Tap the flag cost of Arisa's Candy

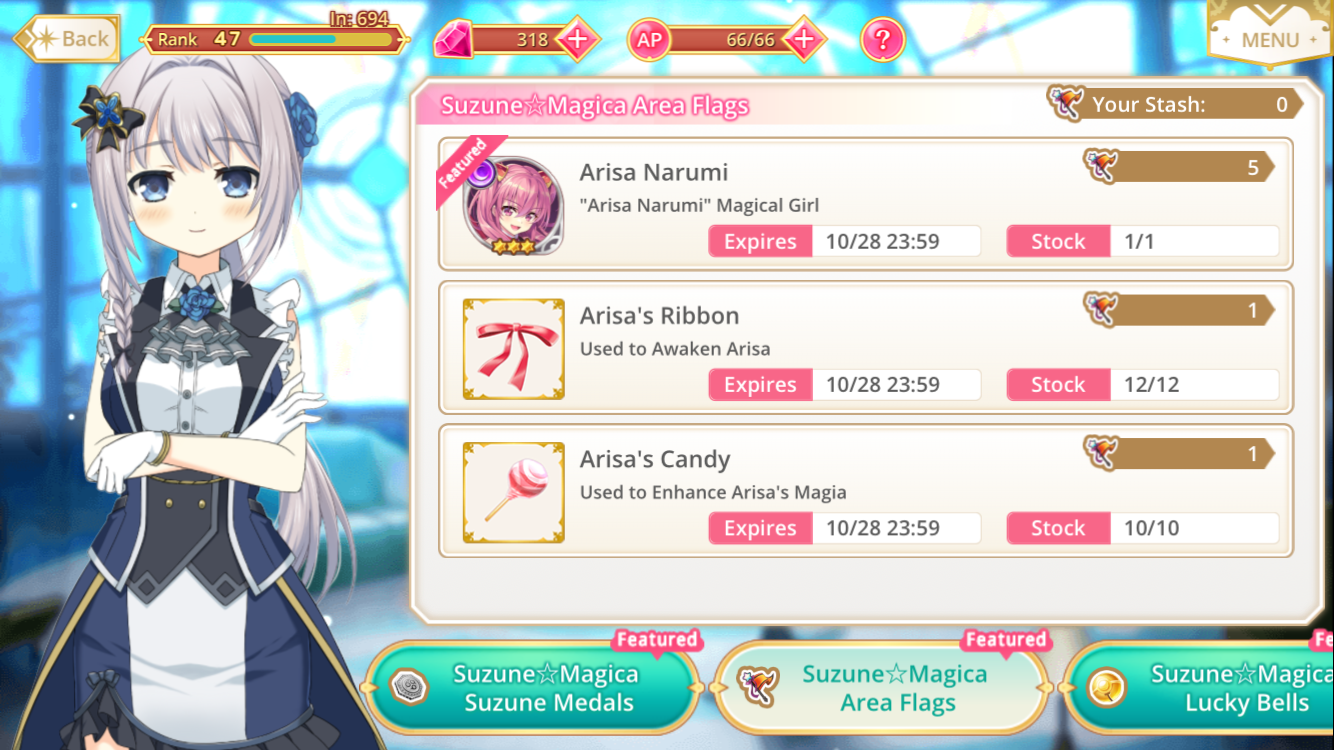pos(1179,454)
